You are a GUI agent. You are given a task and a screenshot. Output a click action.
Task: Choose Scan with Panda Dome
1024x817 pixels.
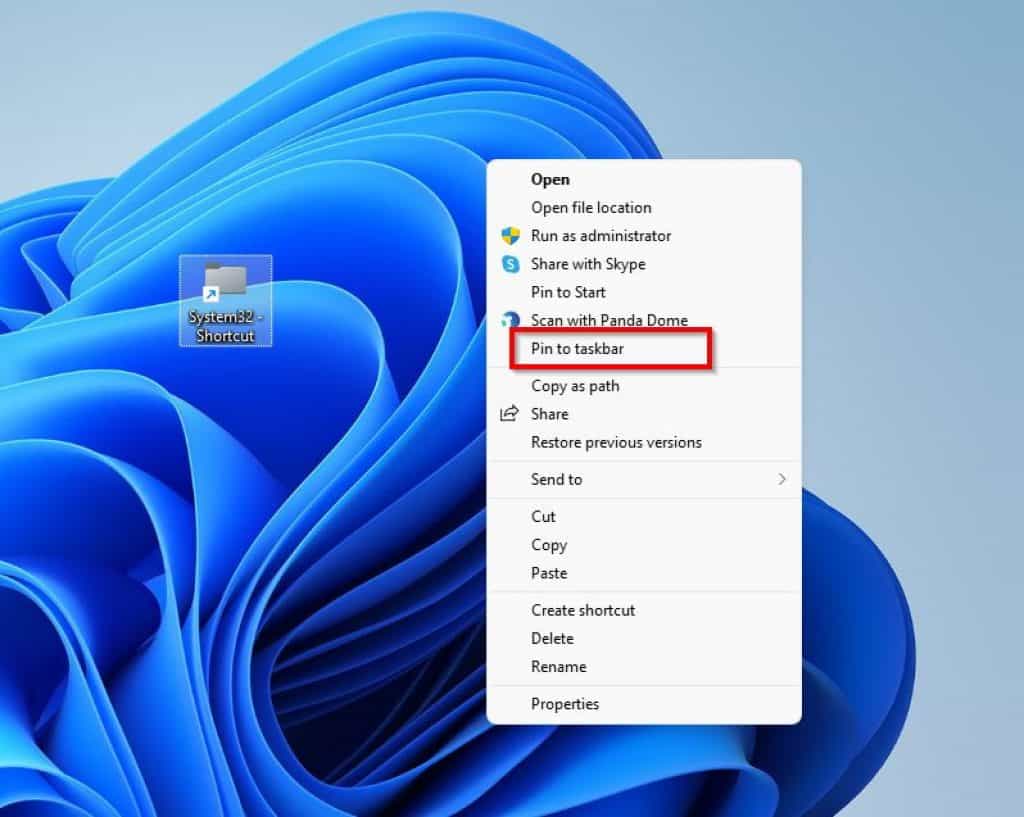coord(644,320)
